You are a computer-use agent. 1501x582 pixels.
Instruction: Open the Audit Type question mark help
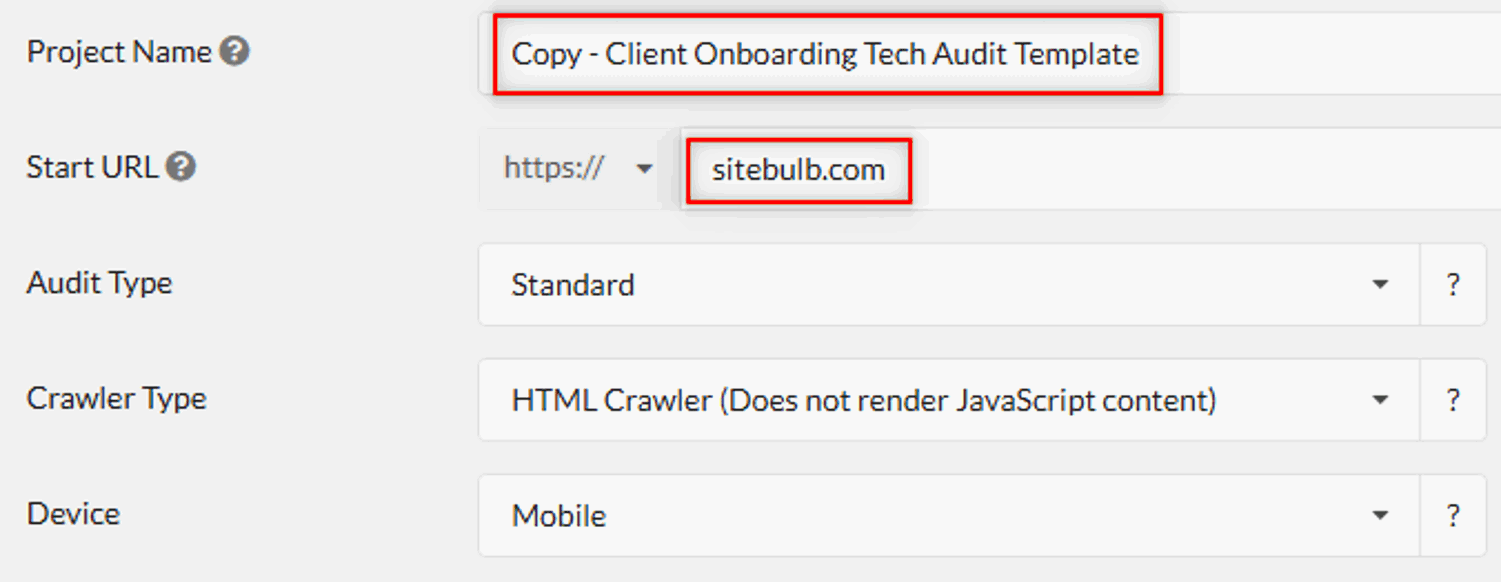click(x=1453, y=285)
